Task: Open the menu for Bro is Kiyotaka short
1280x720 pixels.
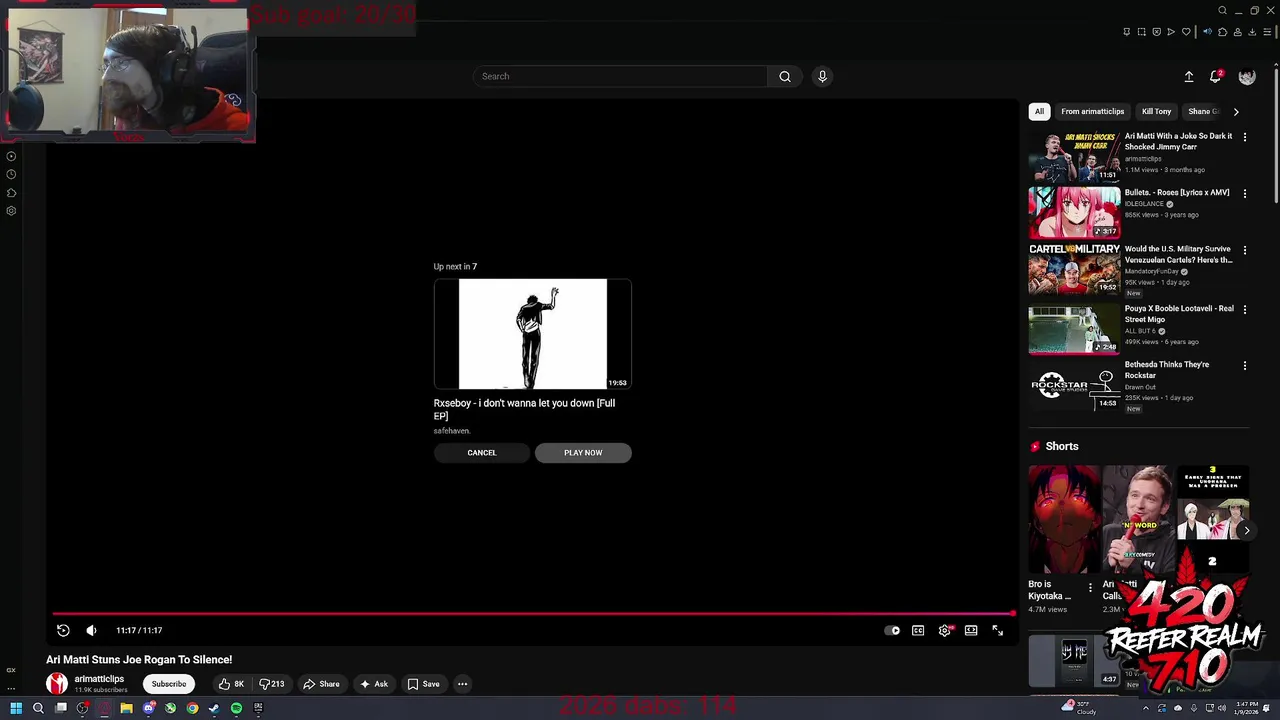Action: click(x=1091, y=588)
